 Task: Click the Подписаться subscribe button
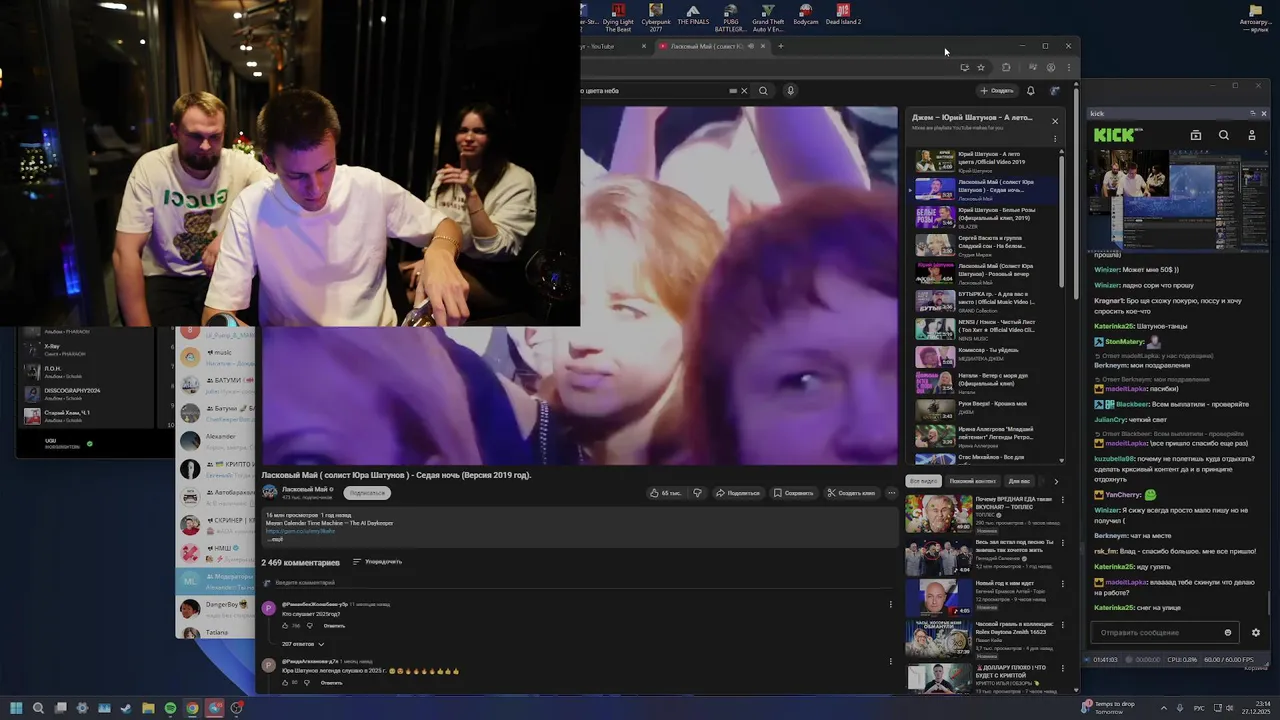[367, 493]
